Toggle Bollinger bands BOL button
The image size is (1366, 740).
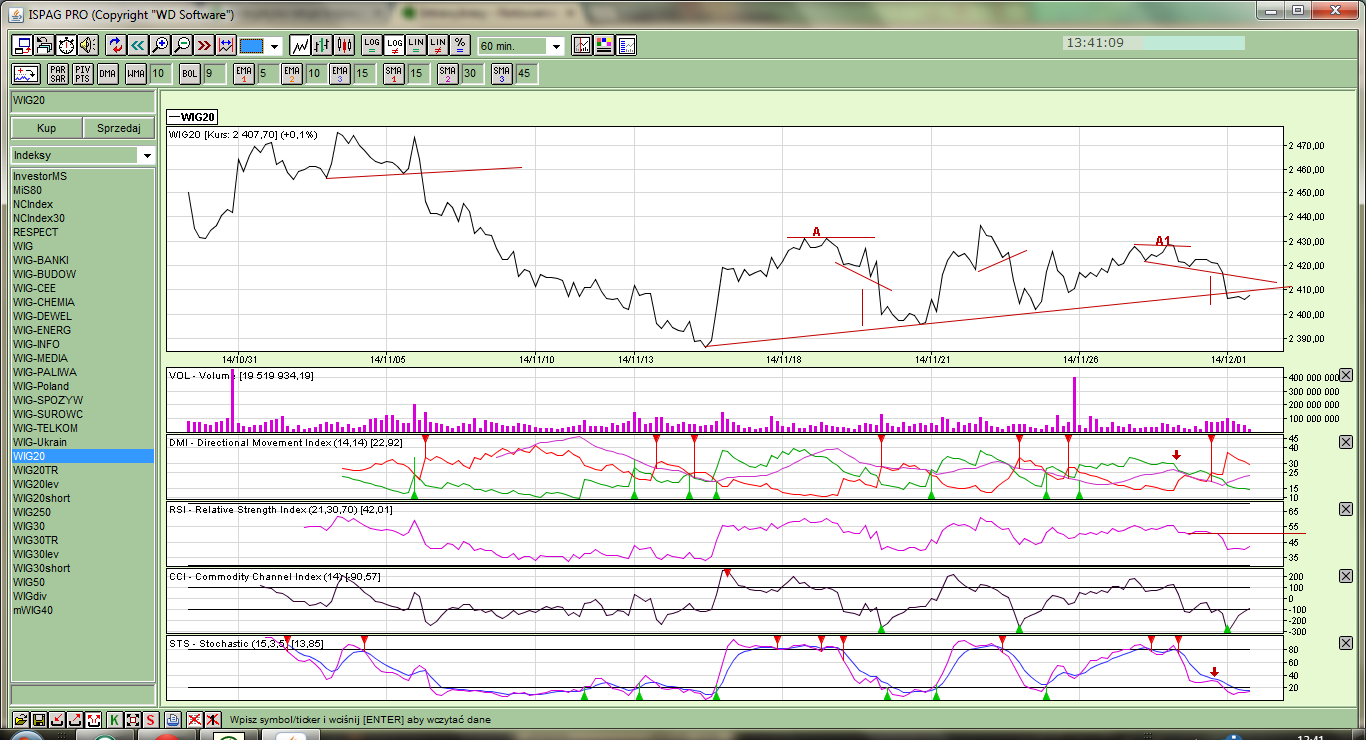[190, 74]
